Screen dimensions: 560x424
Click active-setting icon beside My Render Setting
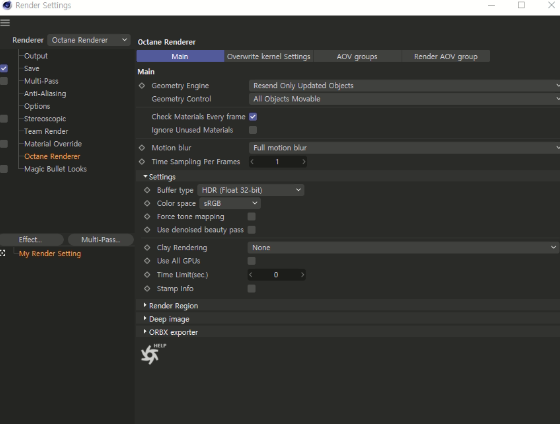pos(3,253)
